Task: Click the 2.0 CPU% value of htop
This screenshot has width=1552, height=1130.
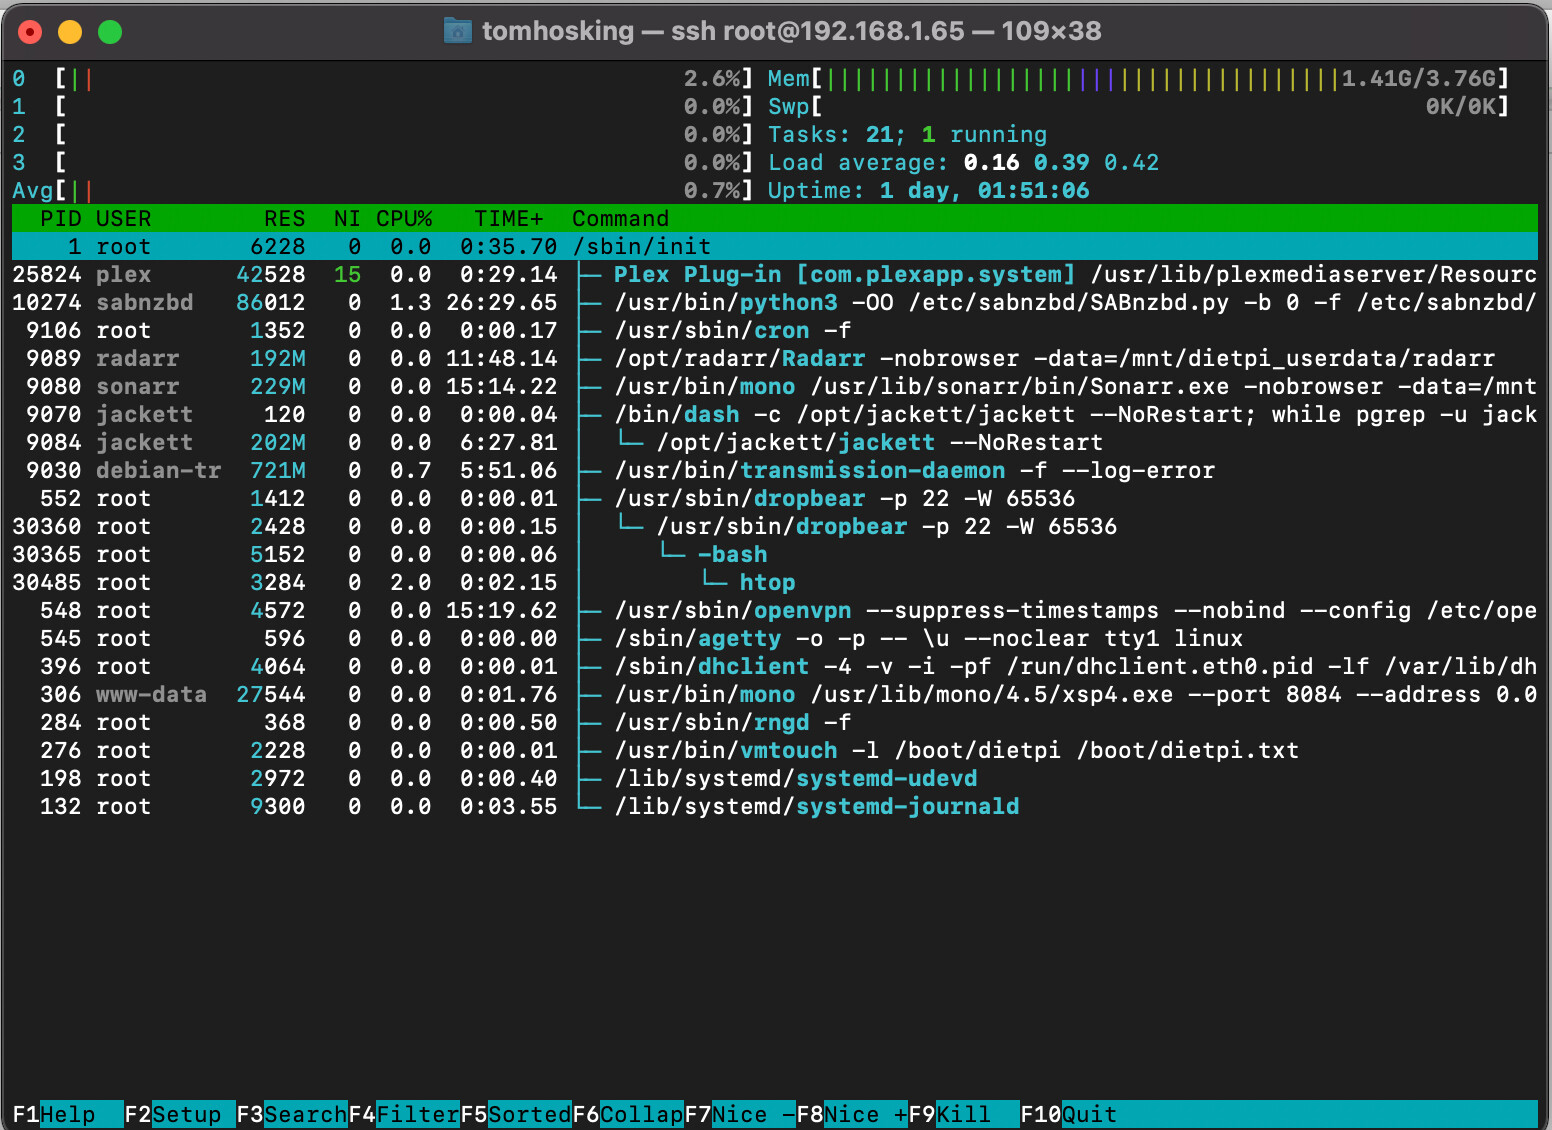Action: click(411, 582)
